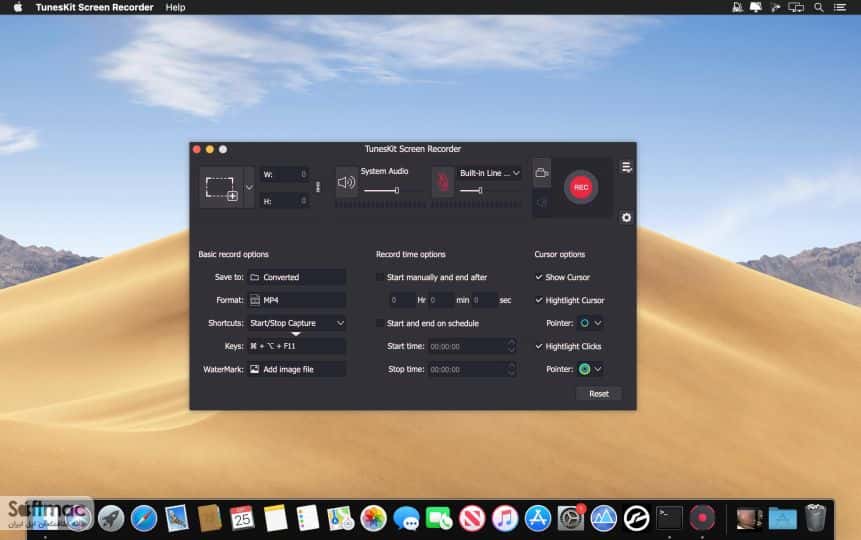
Task: Open the Format MP4 selector
Action: [297, 300]
